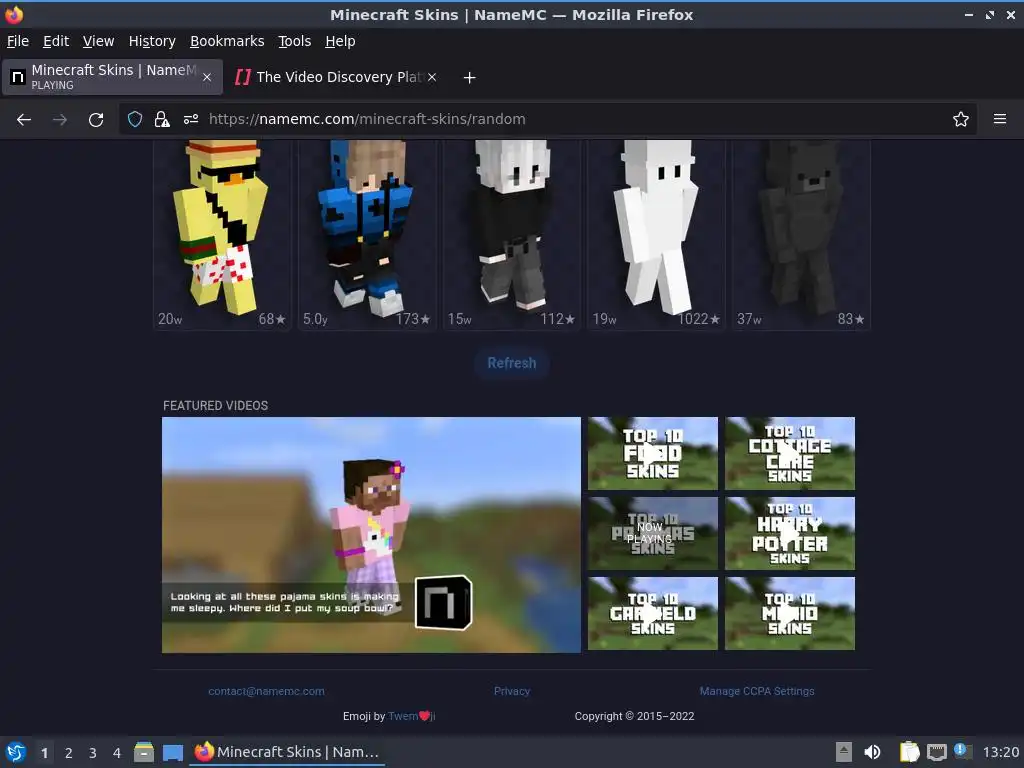The width and height of the screenshot is (1024, 768).
Task: Switch to workspace 3
Action: pos(93,753)
